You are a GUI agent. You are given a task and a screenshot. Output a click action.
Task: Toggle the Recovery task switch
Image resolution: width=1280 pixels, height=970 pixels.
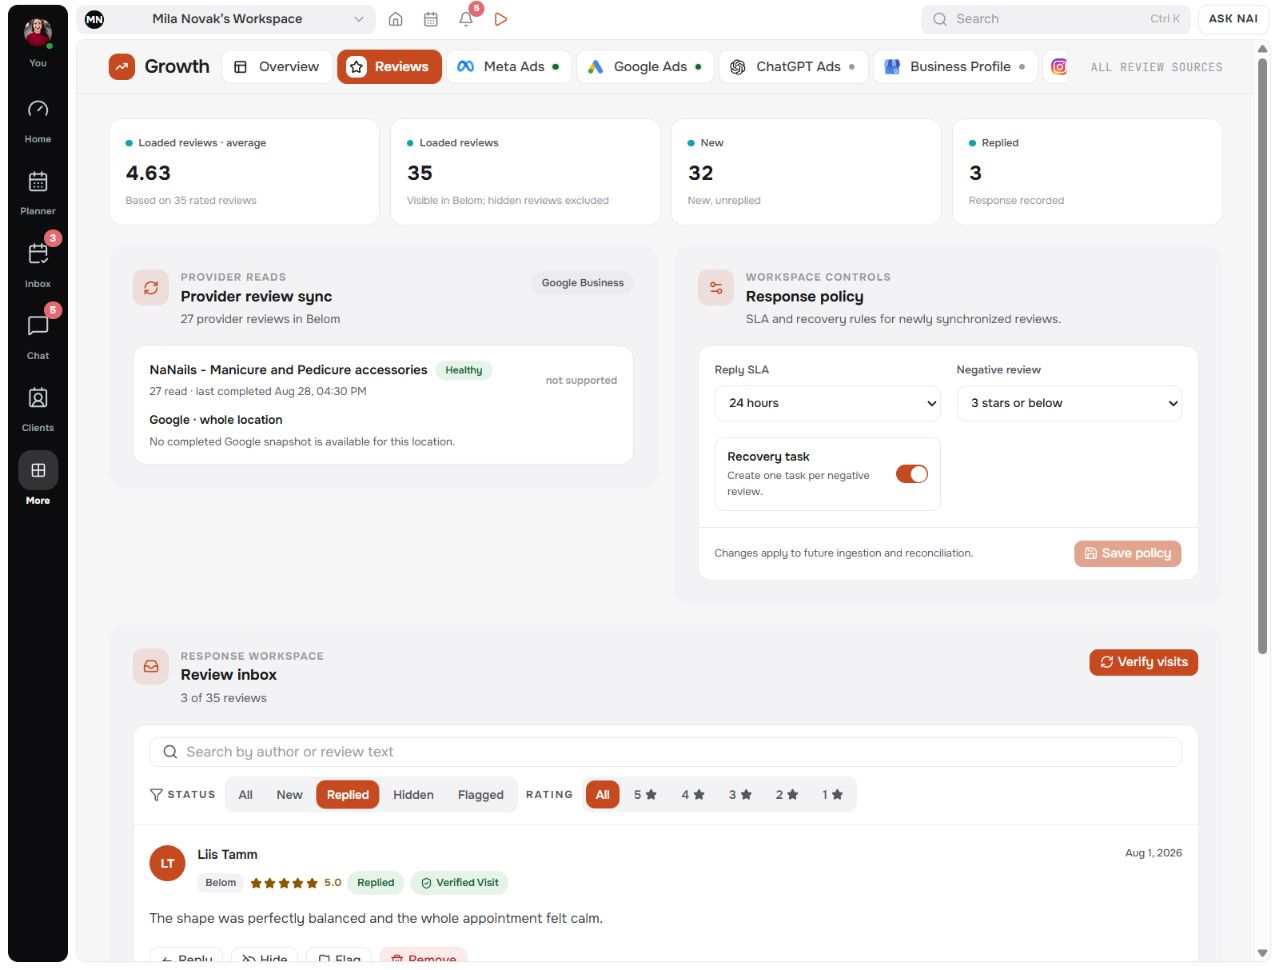[x=912, y=474]
